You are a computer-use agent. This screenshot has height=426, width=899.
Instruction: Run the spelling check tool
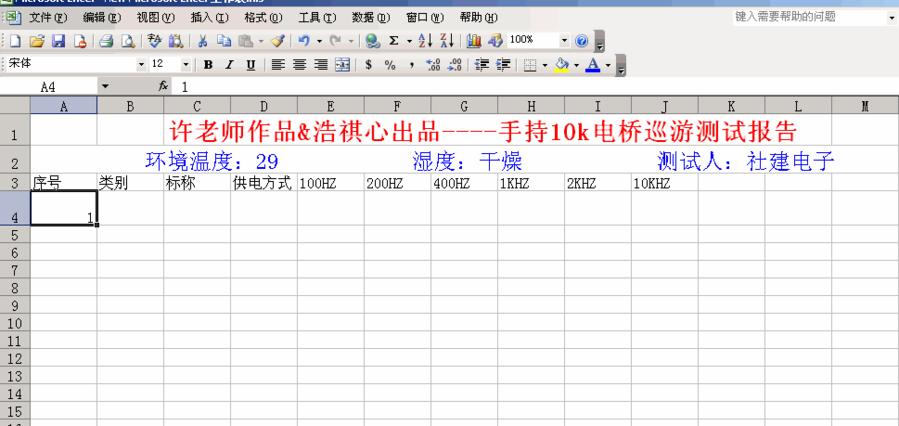coord(154,41)
